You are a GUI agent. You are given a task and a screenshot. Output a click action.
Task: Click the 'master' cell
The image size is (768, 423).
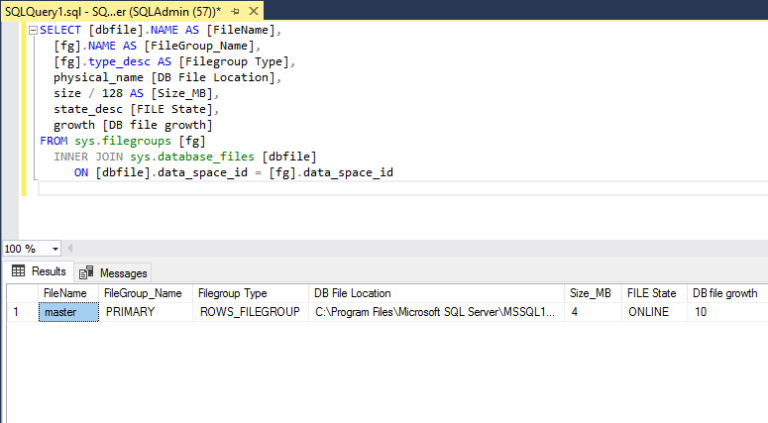69,312
